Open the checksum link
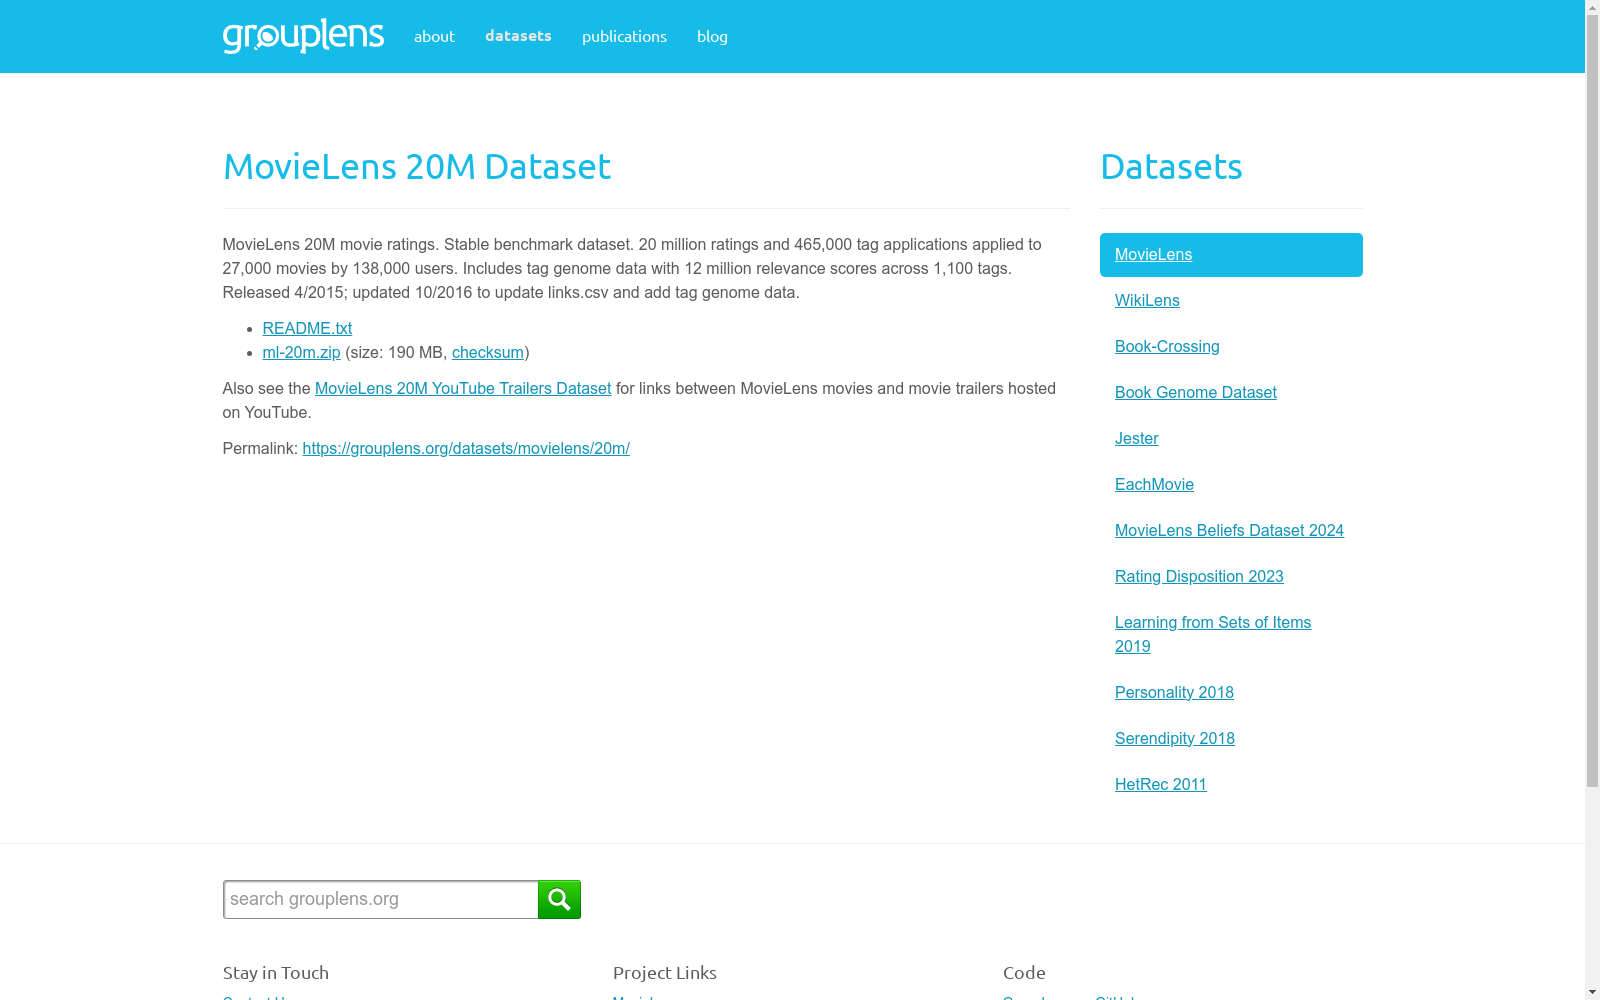This screenshot has width=1600, height=1000. click(488, 352)
